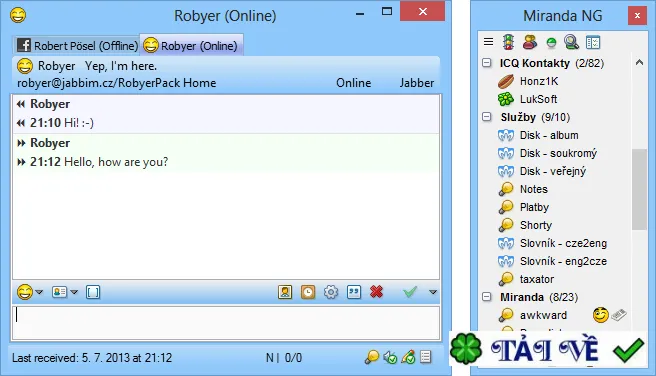Click the contacts people icon in Miranda toolbar
The height and width of the screenshot is (376, 656).
(x=530, y=42)
